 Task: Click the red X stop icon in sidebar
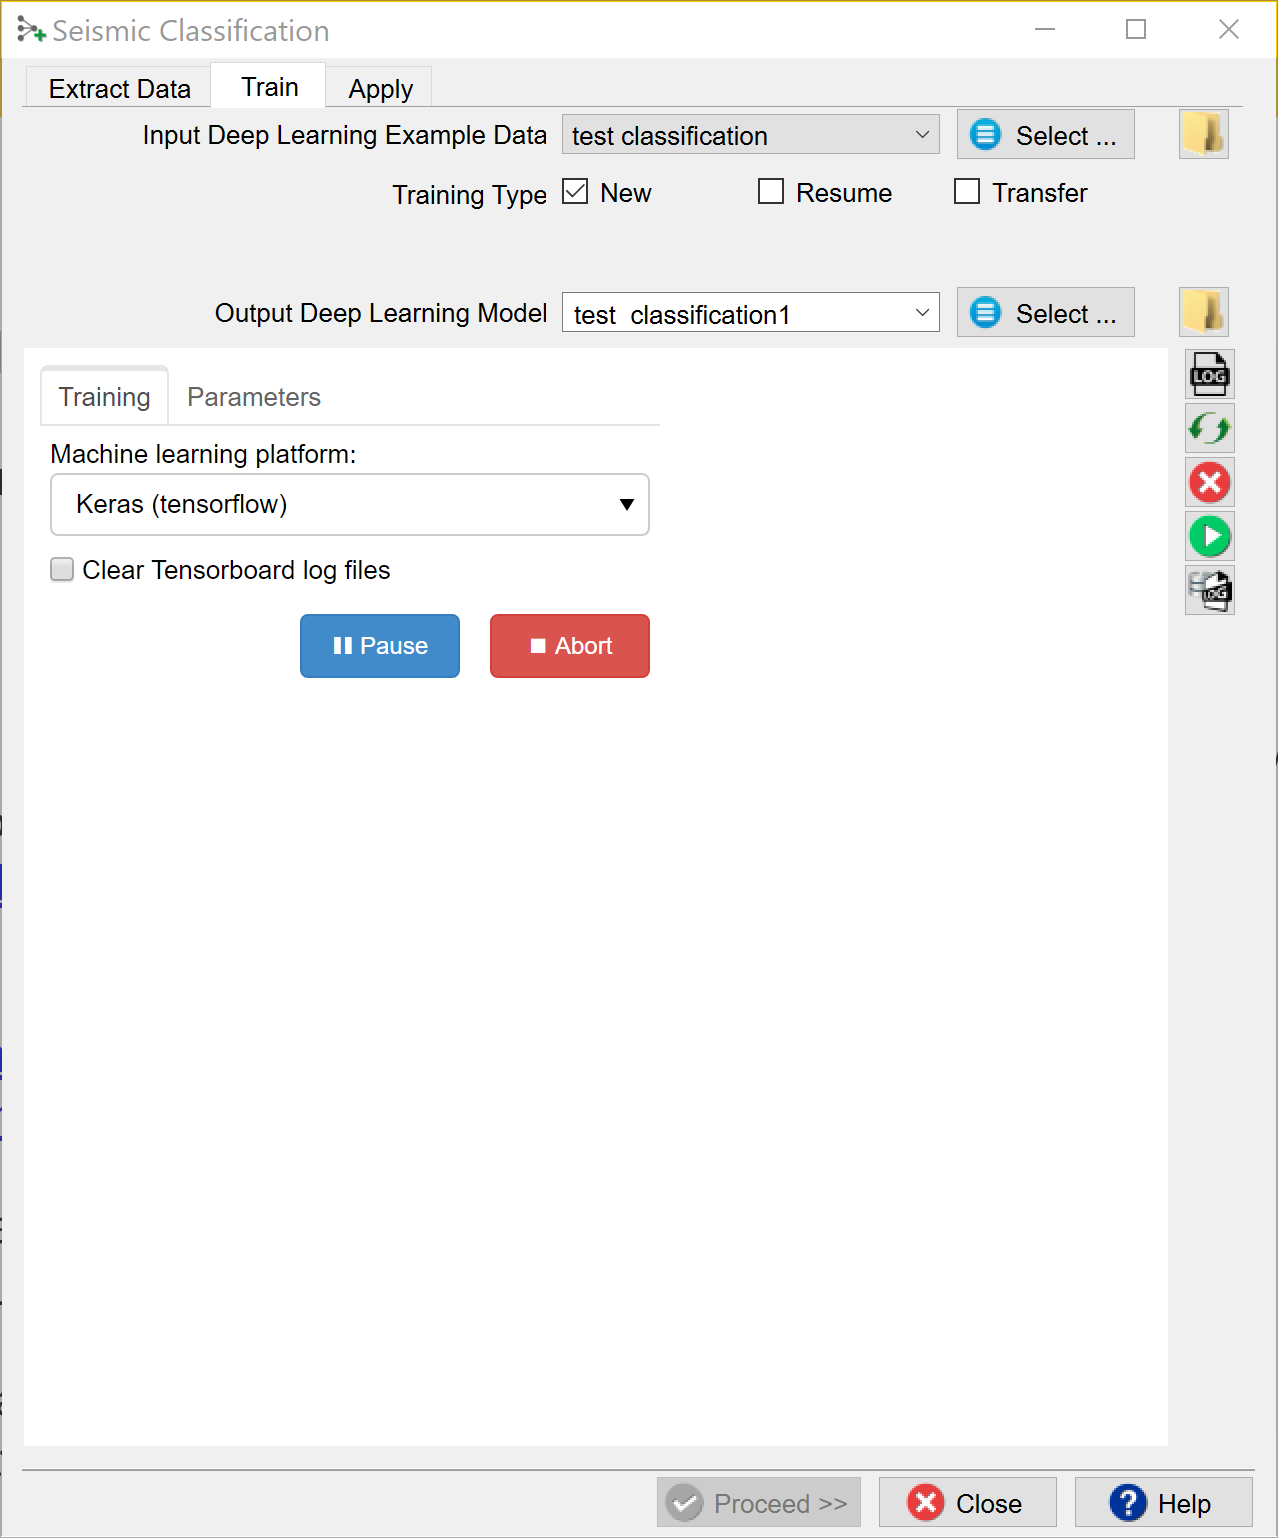tap(1209, 483)
